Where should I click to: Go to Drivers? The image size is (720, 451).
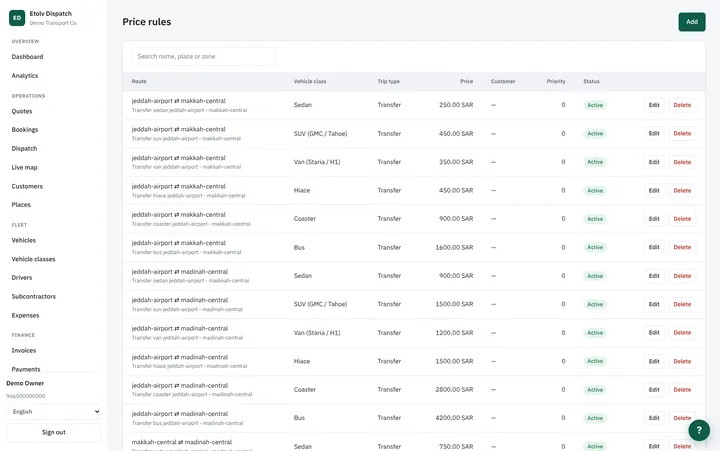[x=22, y=278]
